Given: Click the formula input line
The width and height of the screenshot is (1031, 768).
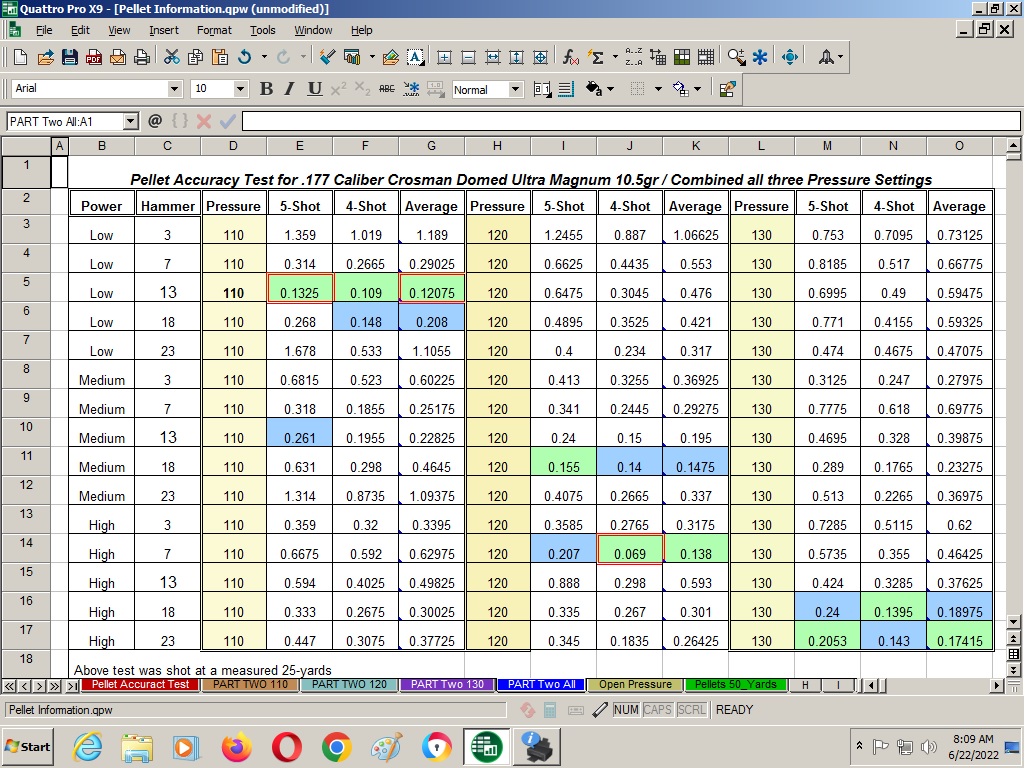Looking at the screenshot, I should 631,121.
